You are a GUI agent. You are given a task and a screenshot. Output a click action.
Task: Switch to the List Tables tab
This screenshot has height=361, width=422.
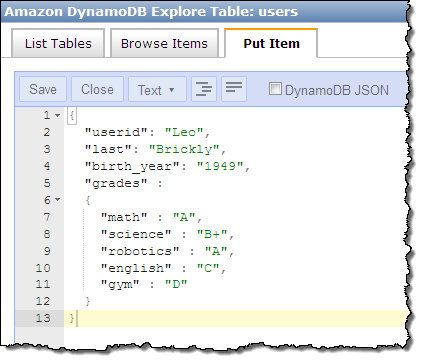(58, 43)
